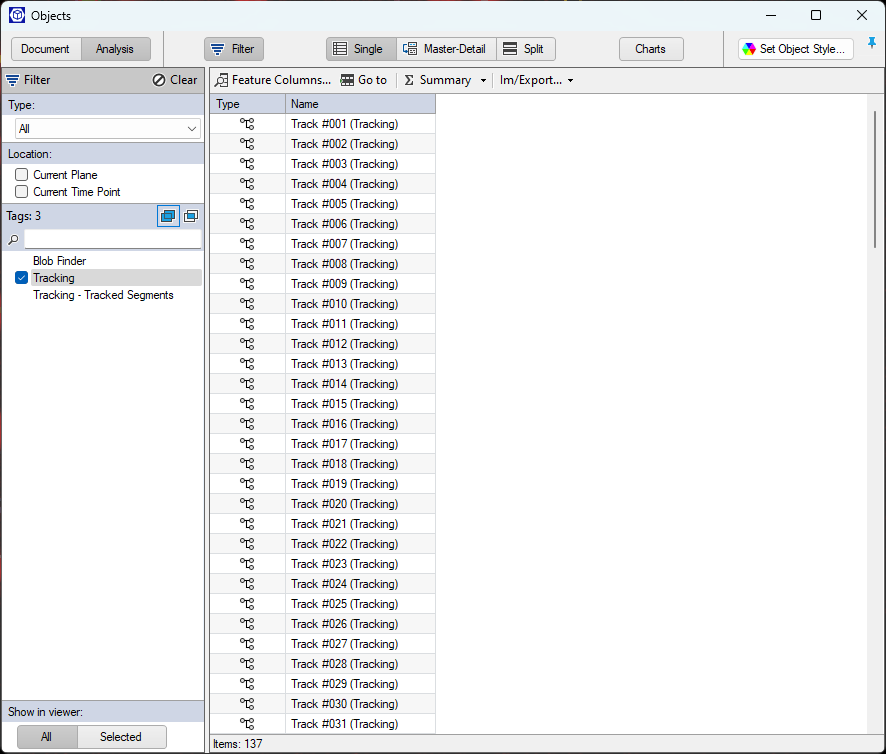Switch Show in viewer to Selected
Screen dimensions: 886x754
coord(121,737)
